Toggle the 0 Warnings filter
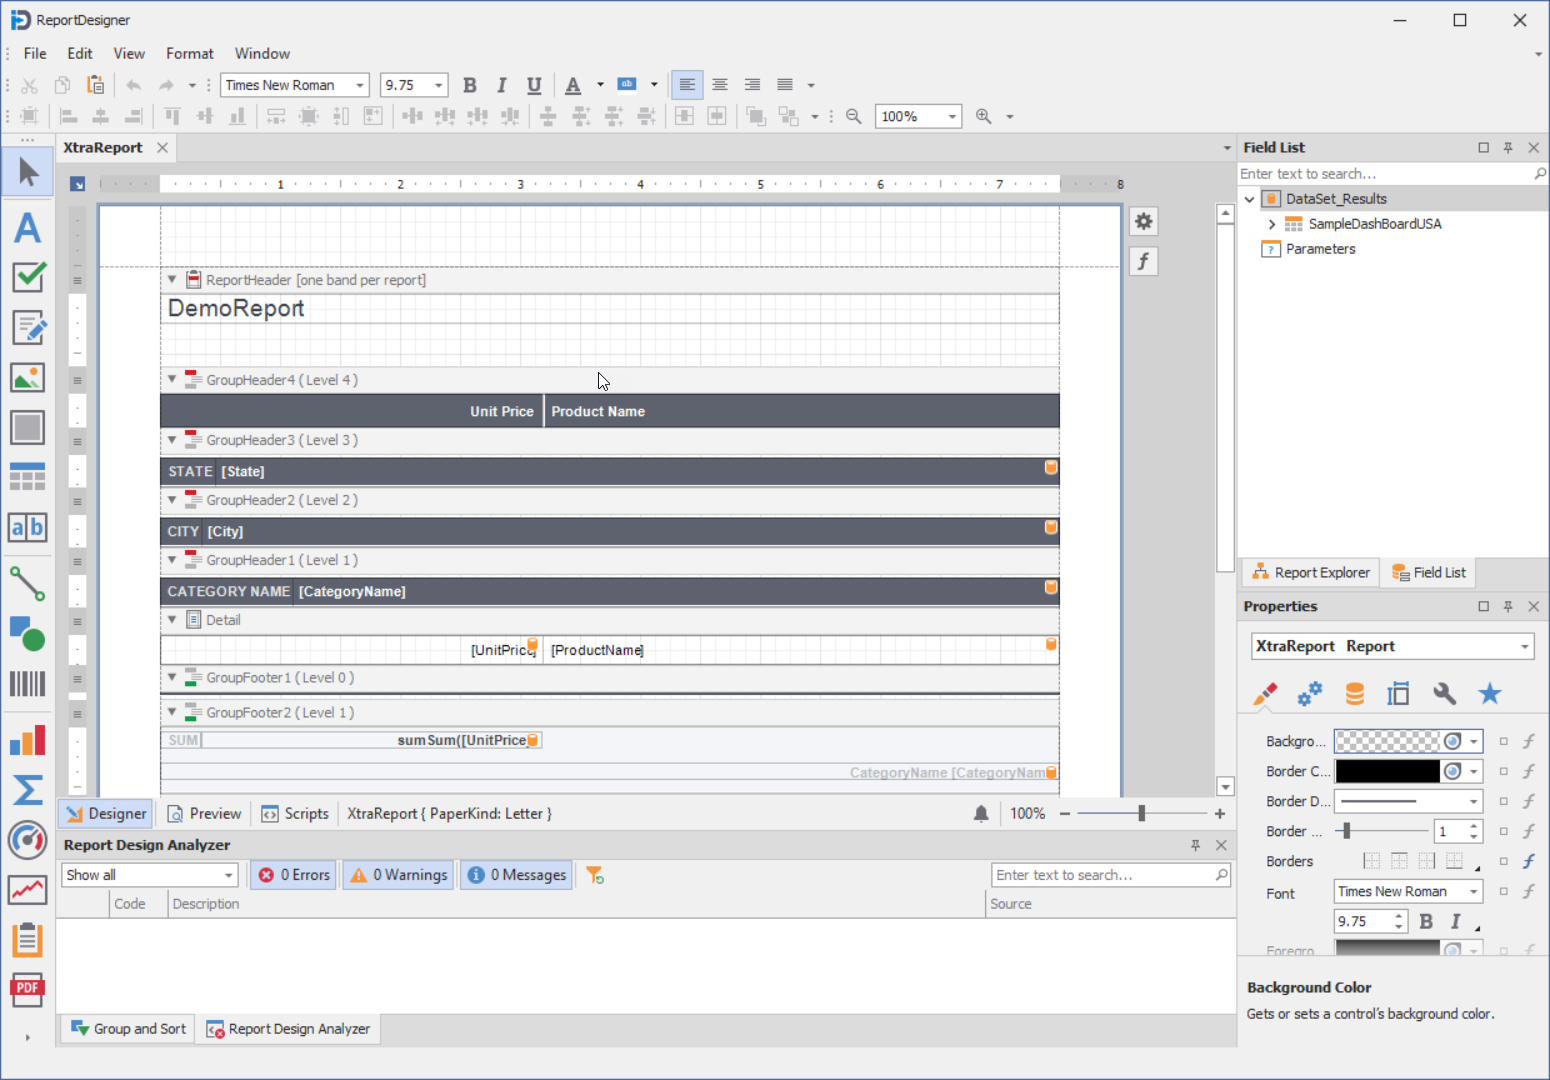 (x=399, y=875)
